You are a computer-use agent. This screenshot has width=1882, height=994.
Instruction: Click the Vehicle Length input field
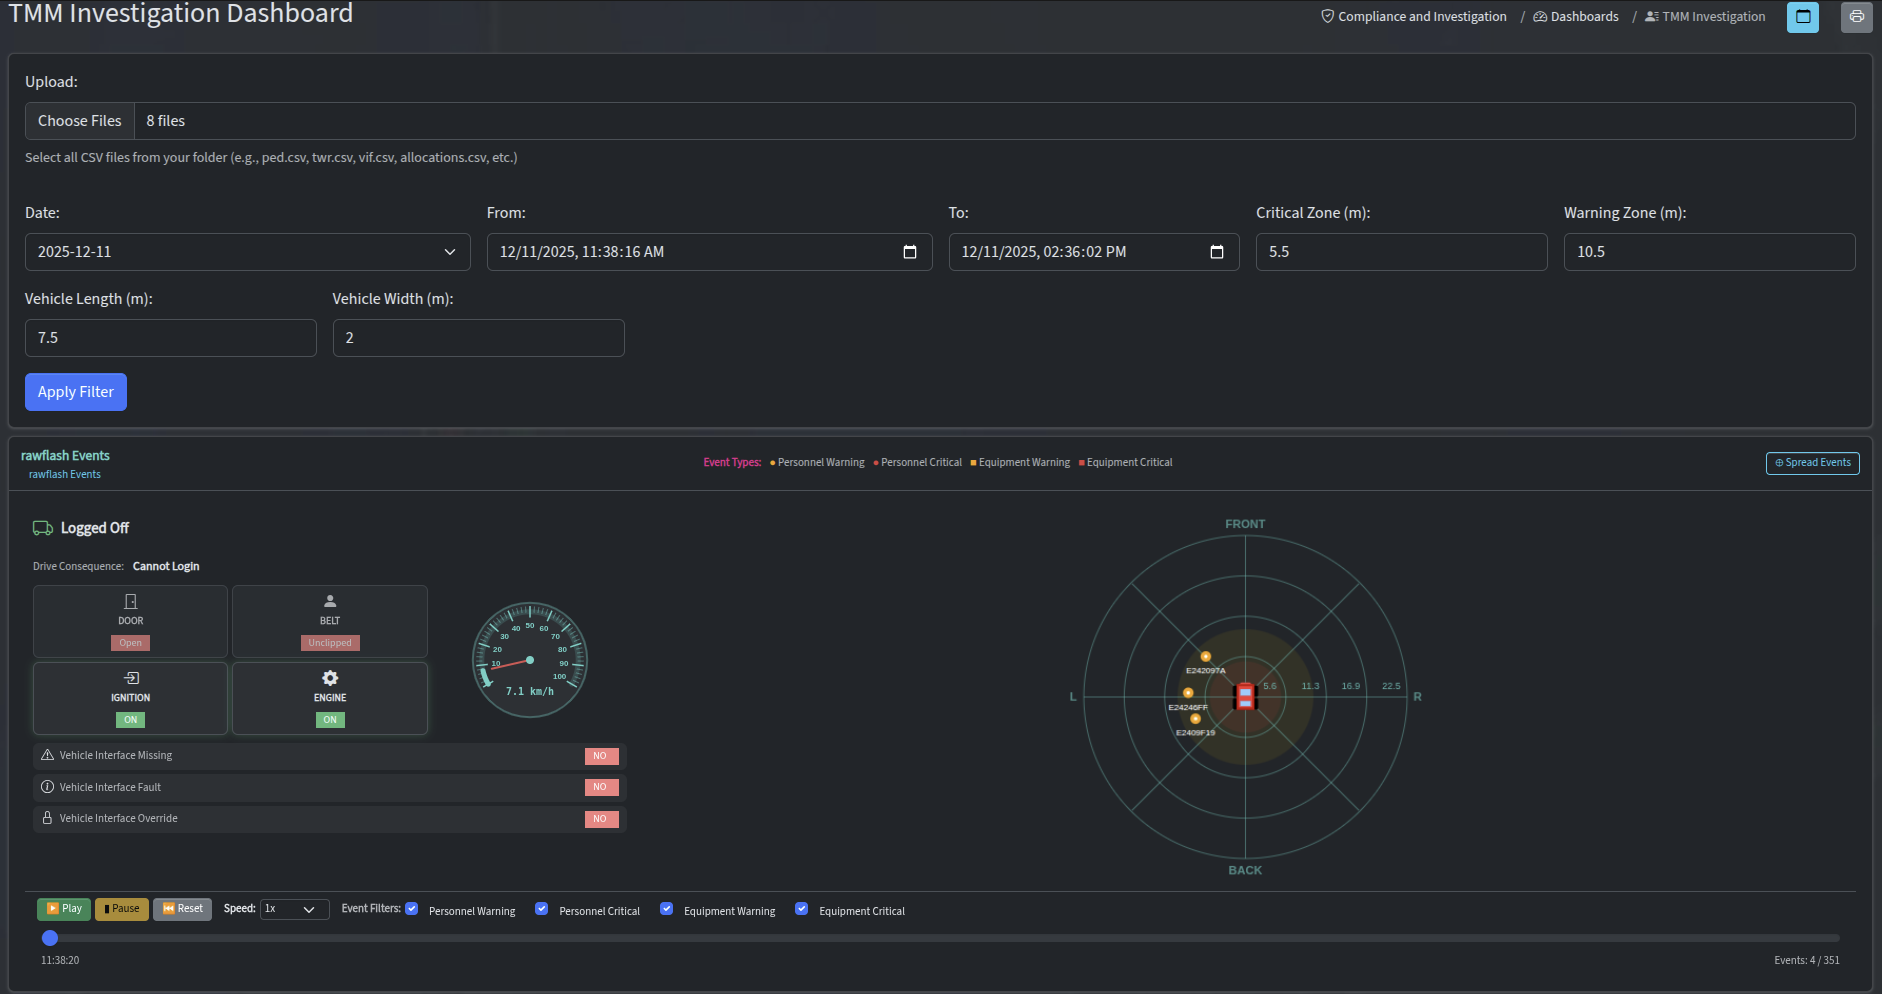coord(171,338)
